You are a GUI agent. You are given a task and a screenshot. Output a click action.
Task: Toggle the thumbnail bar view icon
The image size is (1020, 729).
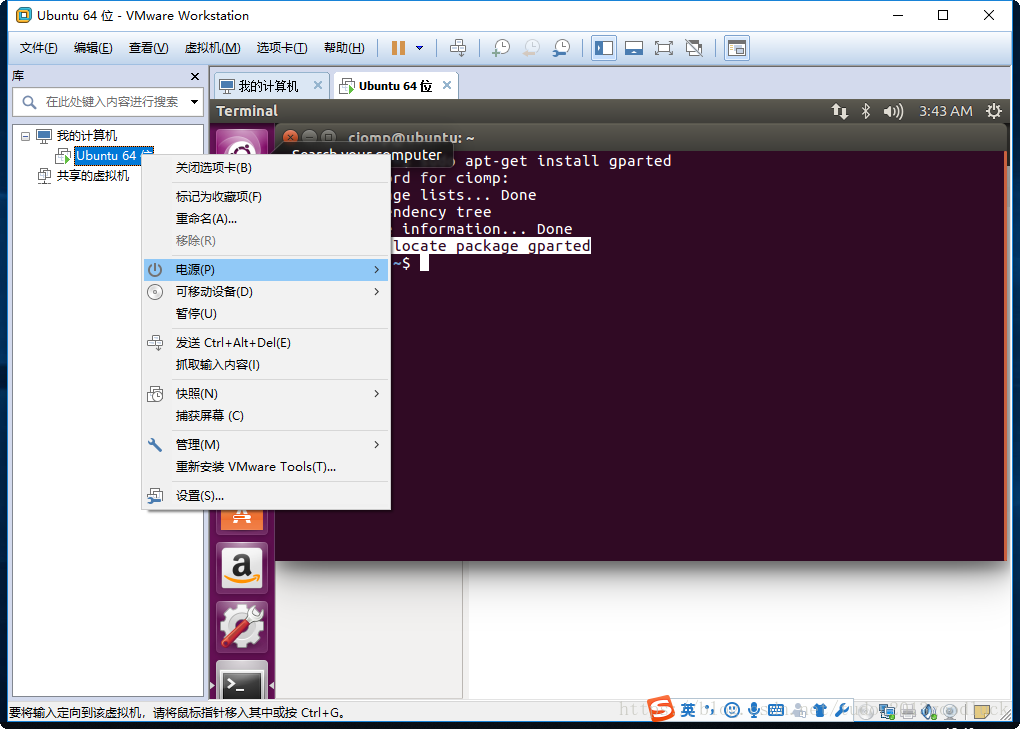pyautogui.click(x=634, y=47)
